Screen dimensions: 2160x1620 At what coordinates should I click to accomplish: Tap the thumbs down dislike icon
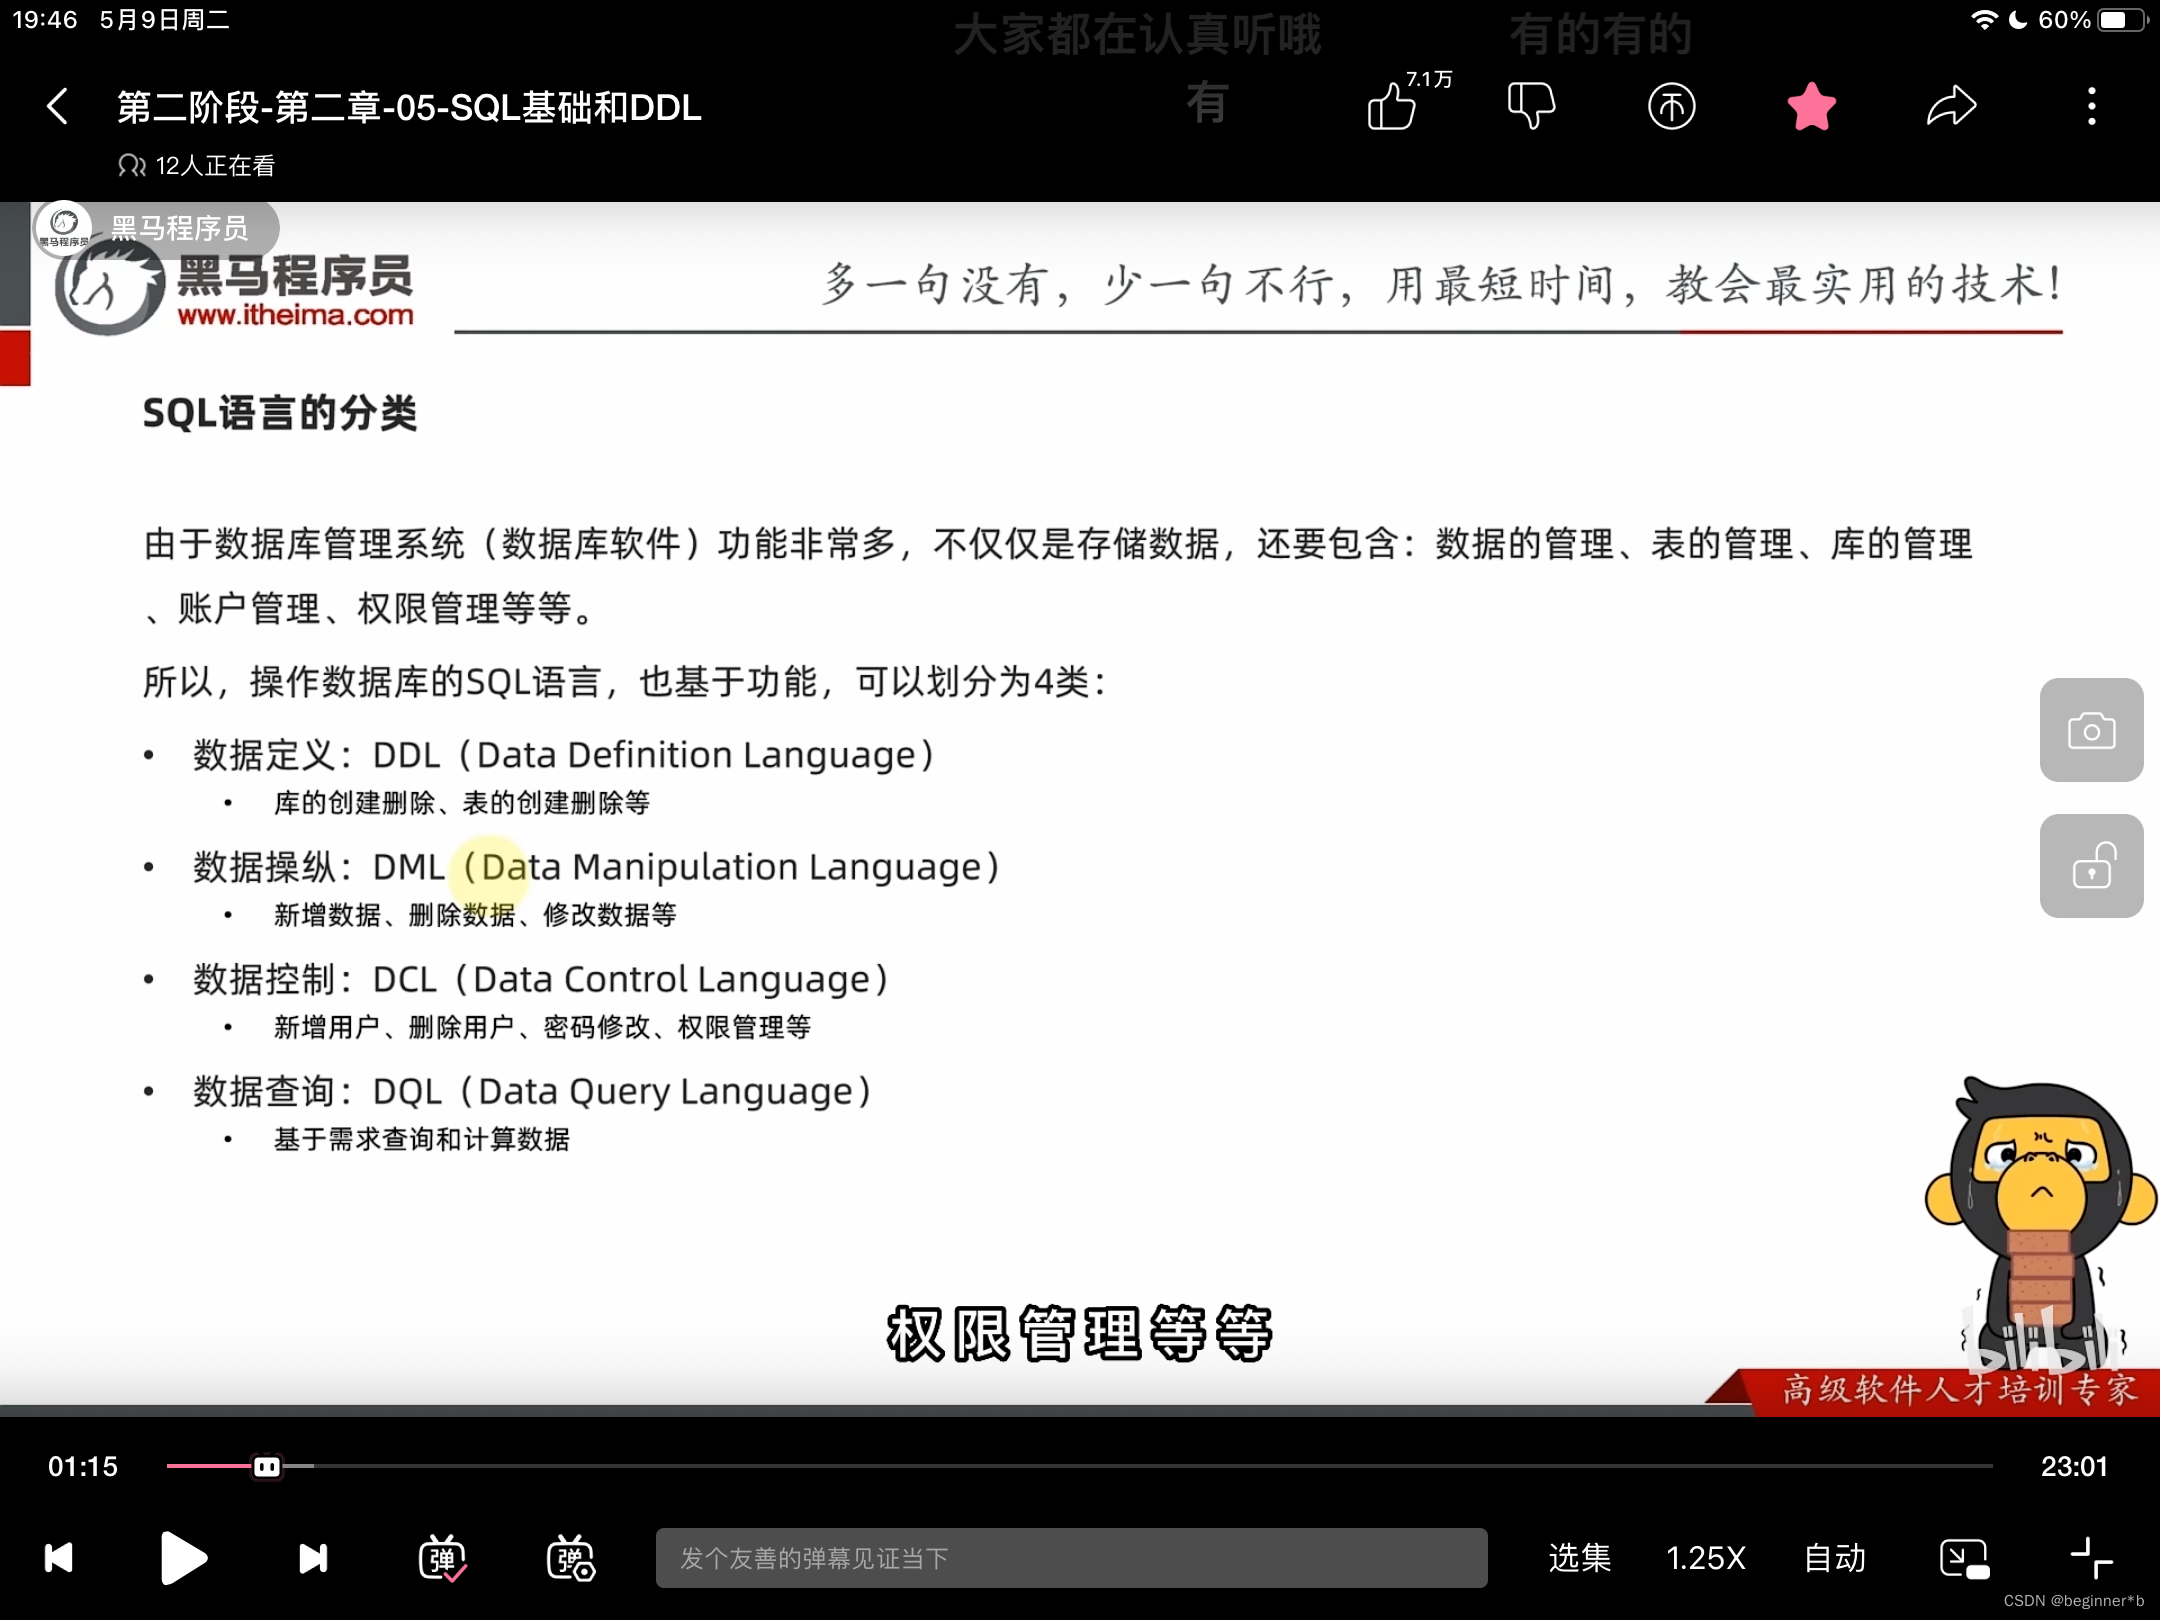(1531, 106)
